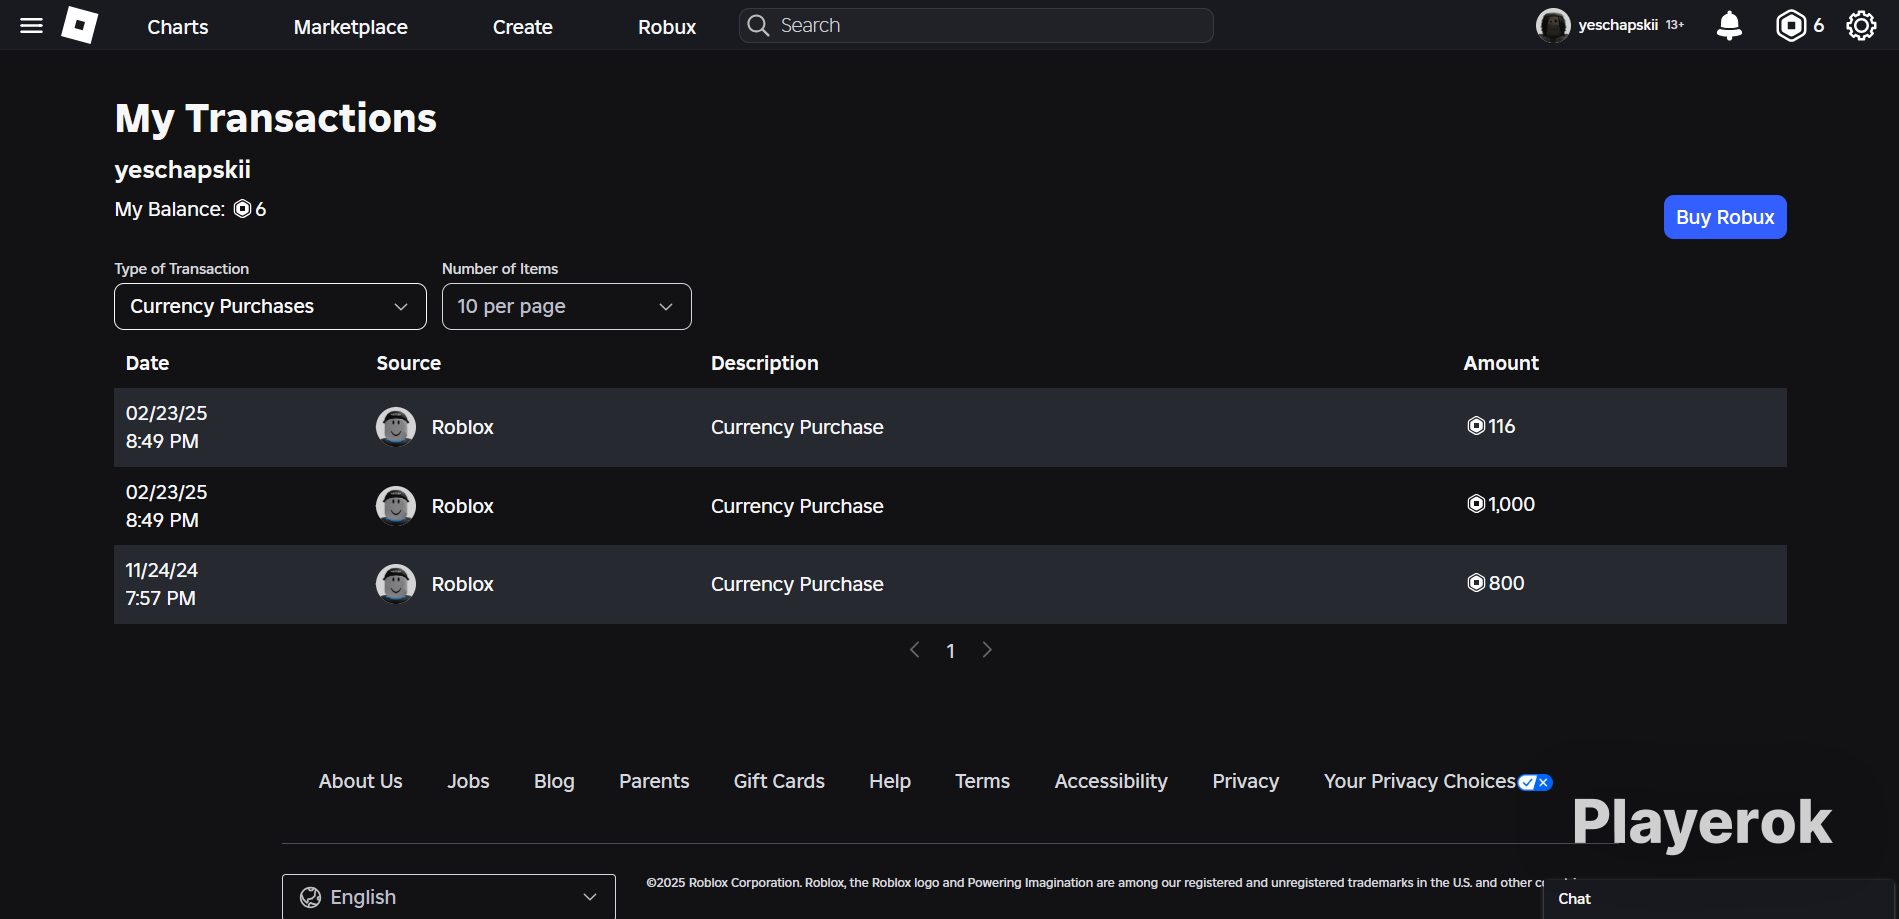The width and height of the screenshot is (1899, 919).
Task: Click the Robux icon in the header
Action: tap(1791, 26)
